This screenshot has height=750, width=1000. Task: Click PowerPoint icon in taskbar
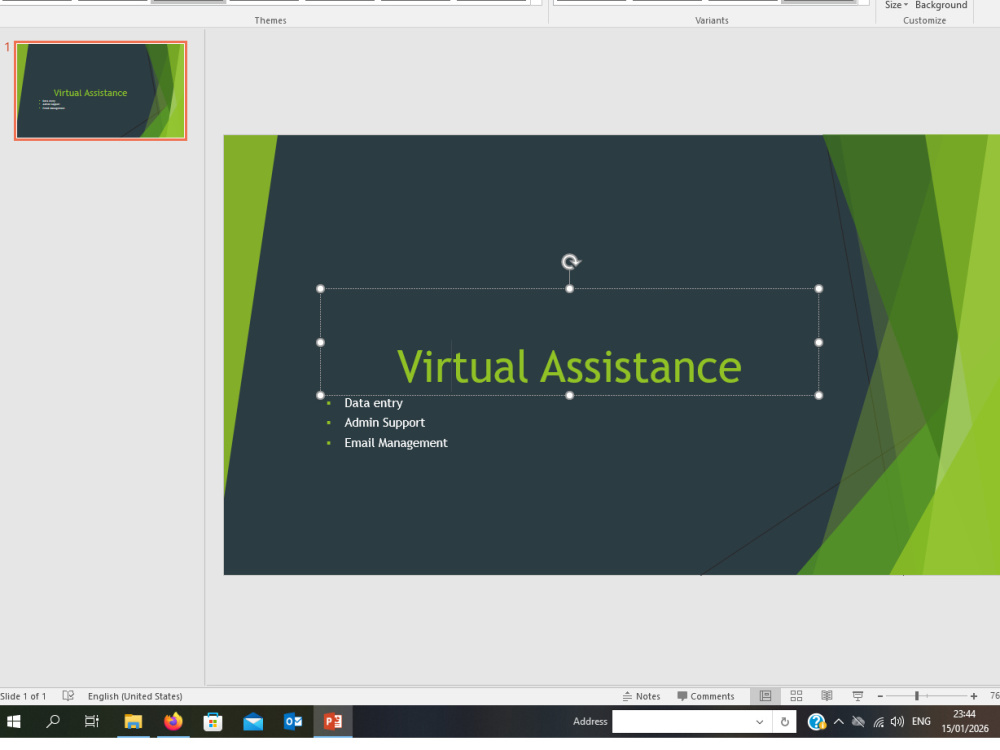[x=333, y=721]
